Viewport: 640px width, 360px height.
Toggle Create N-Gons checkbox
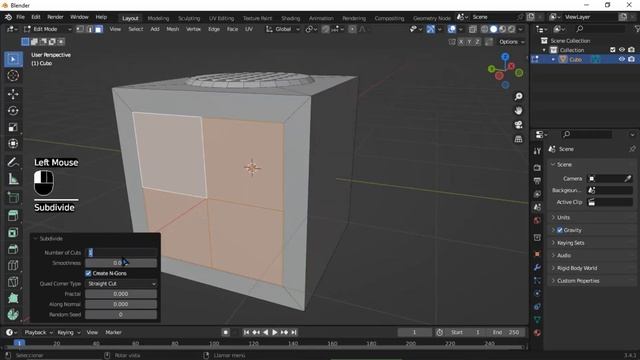pos(88,273)
